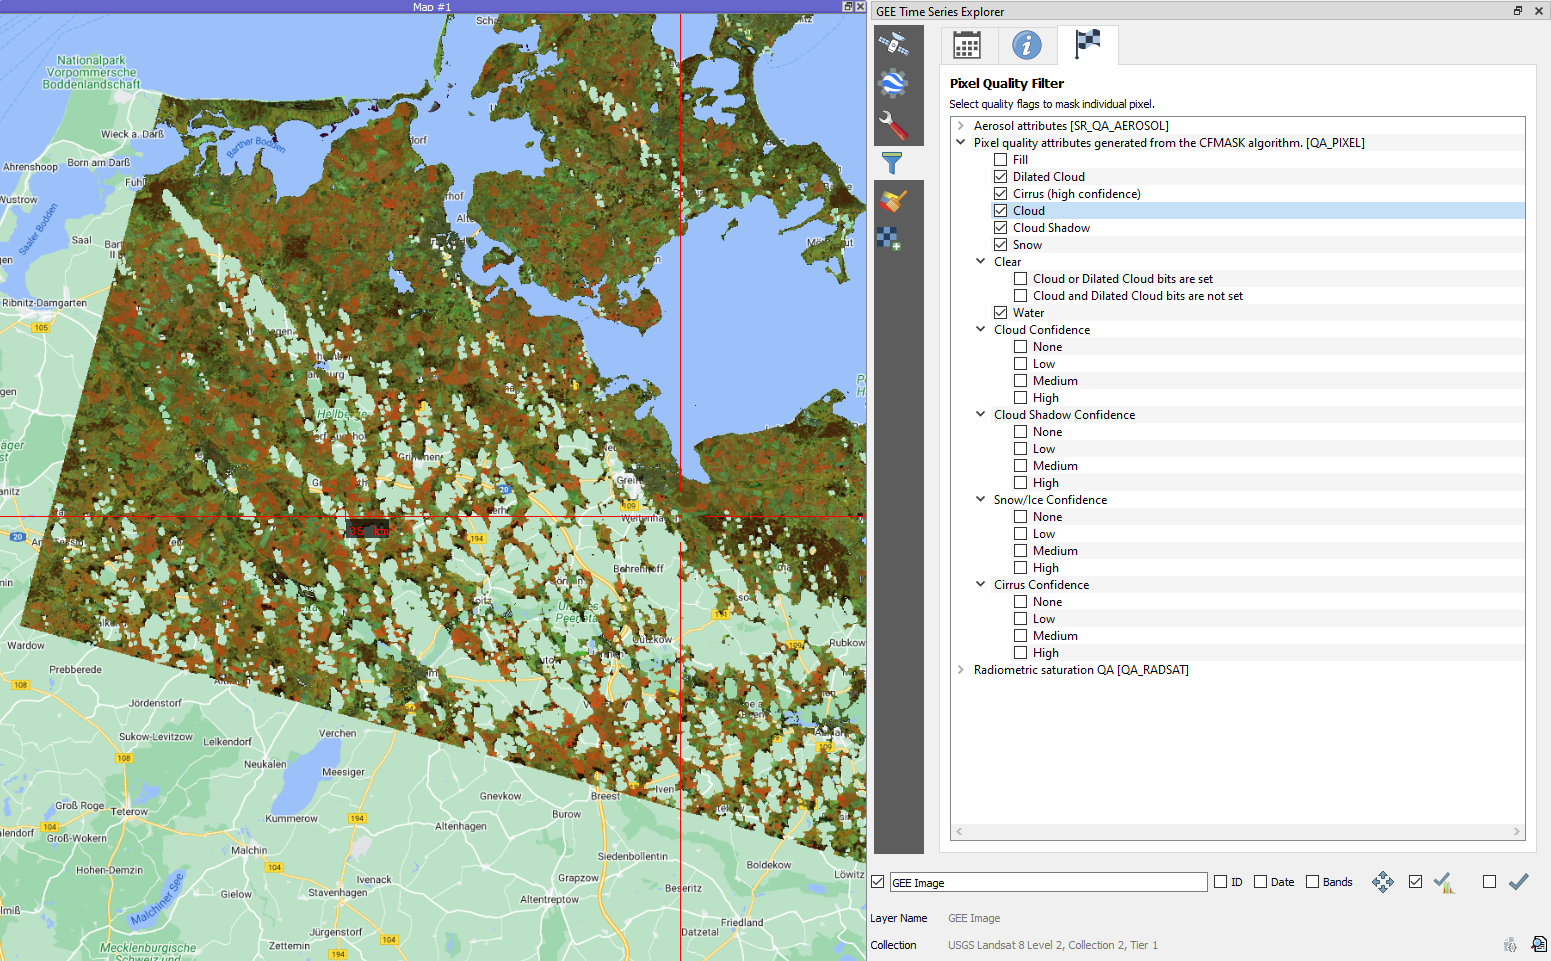Select the highlighted Cloud row

tap(1258, 211)
